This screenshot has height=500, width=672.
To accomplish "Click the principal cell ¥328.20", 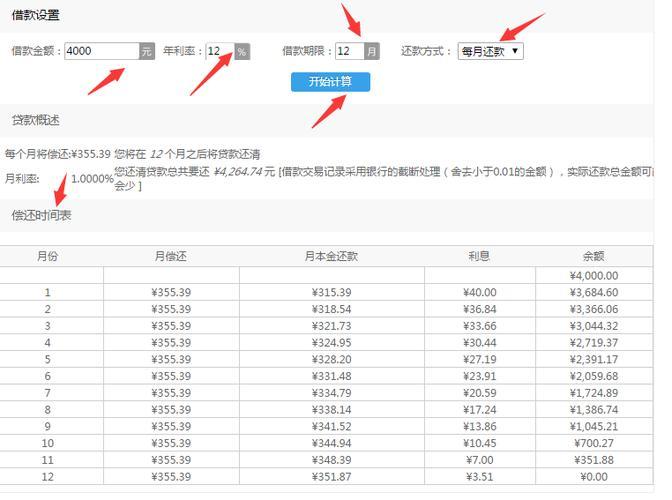I will pos(332,359).
